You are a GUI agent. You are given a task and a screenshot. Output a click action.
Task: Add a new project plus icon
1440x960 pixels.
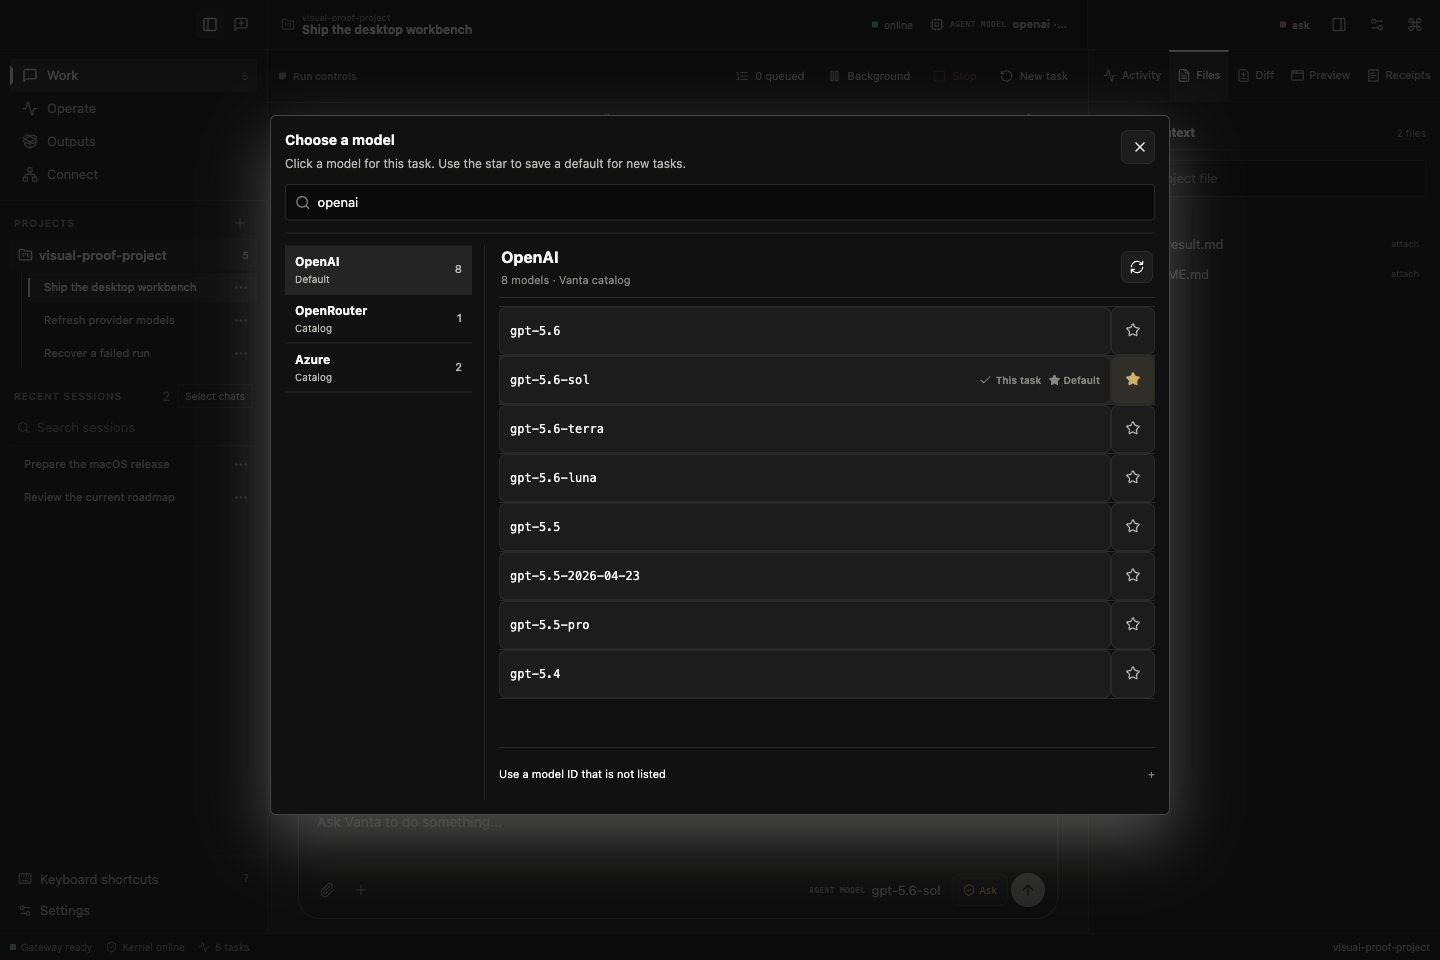pyautogui.click(x=240, y=223)
